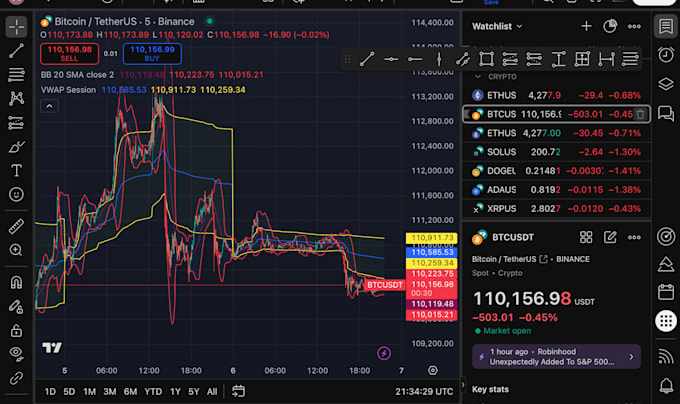
Task: Select the 6M time range
Action: coord(130,391)
